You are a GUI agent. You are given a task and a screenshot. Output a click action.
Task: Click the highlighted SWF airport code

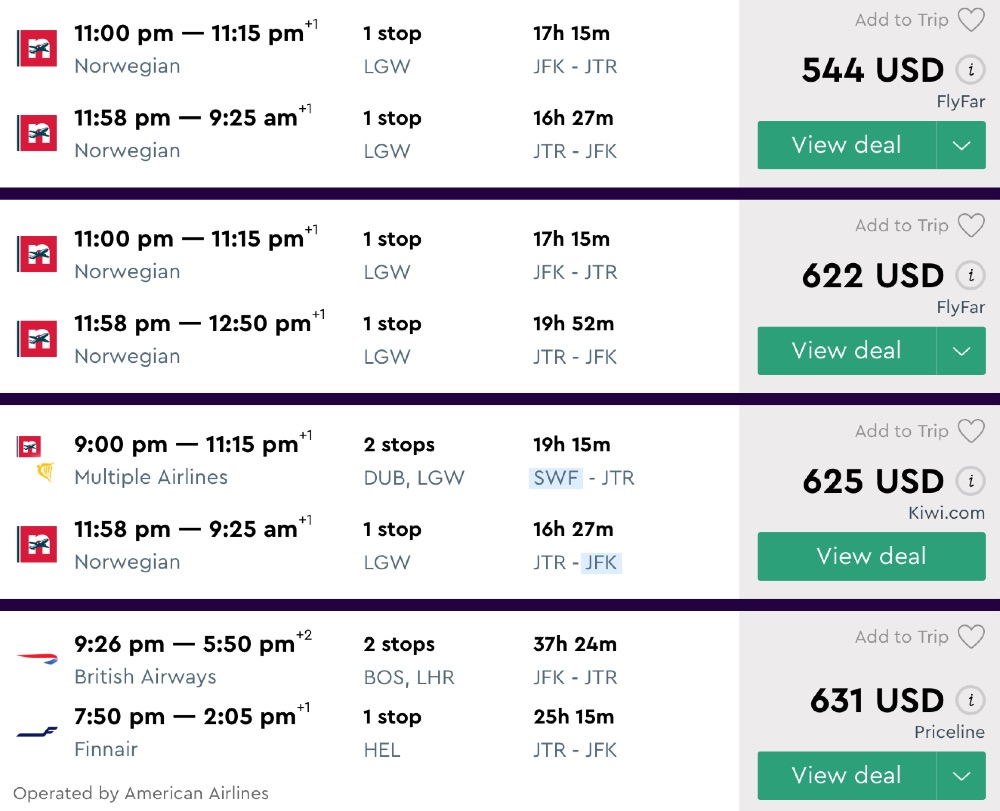556,478
